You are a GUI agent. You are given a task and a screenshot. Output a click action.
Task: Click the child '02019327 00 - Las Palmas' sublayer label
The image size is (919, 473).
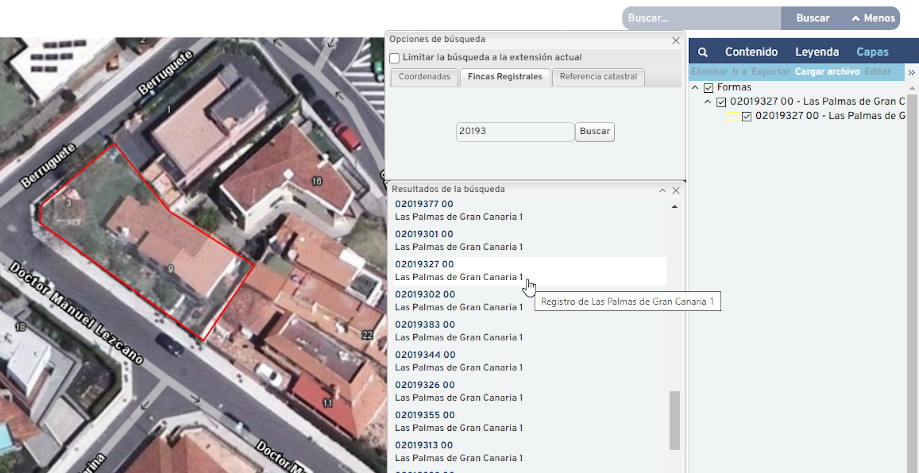point(831,116)
